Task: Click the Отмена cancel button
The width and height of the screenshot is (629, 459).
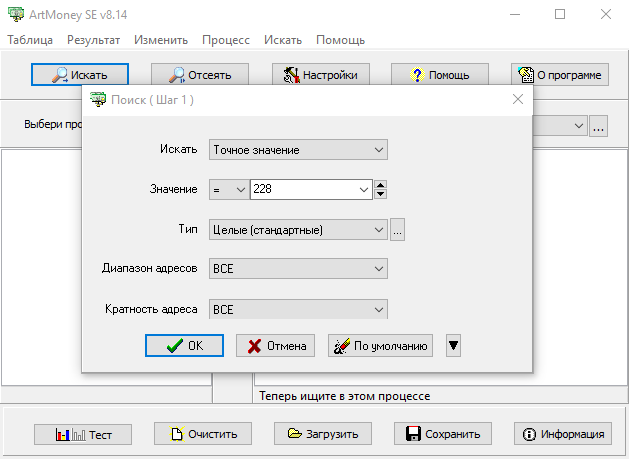Action: tap(275, 345)
